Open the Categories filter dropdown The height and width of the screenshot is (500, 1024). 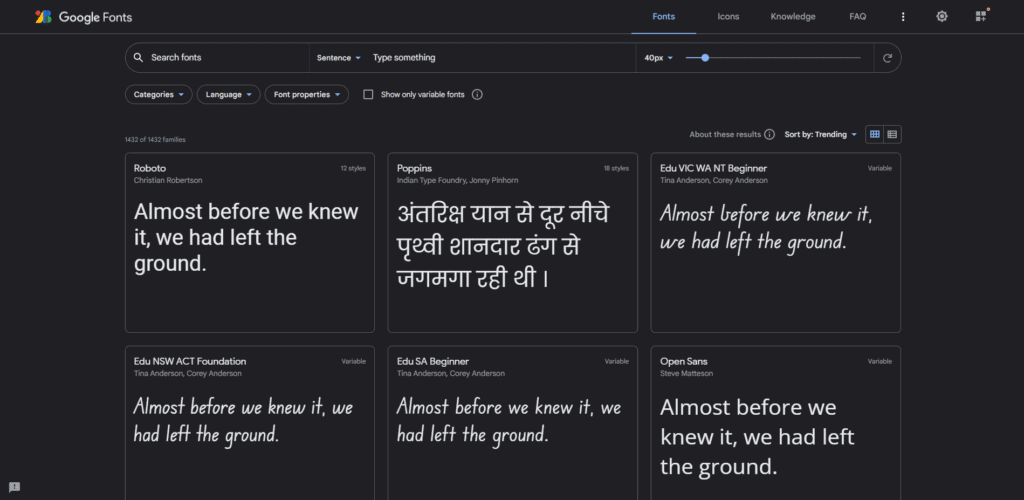click(x=159, y=95)
